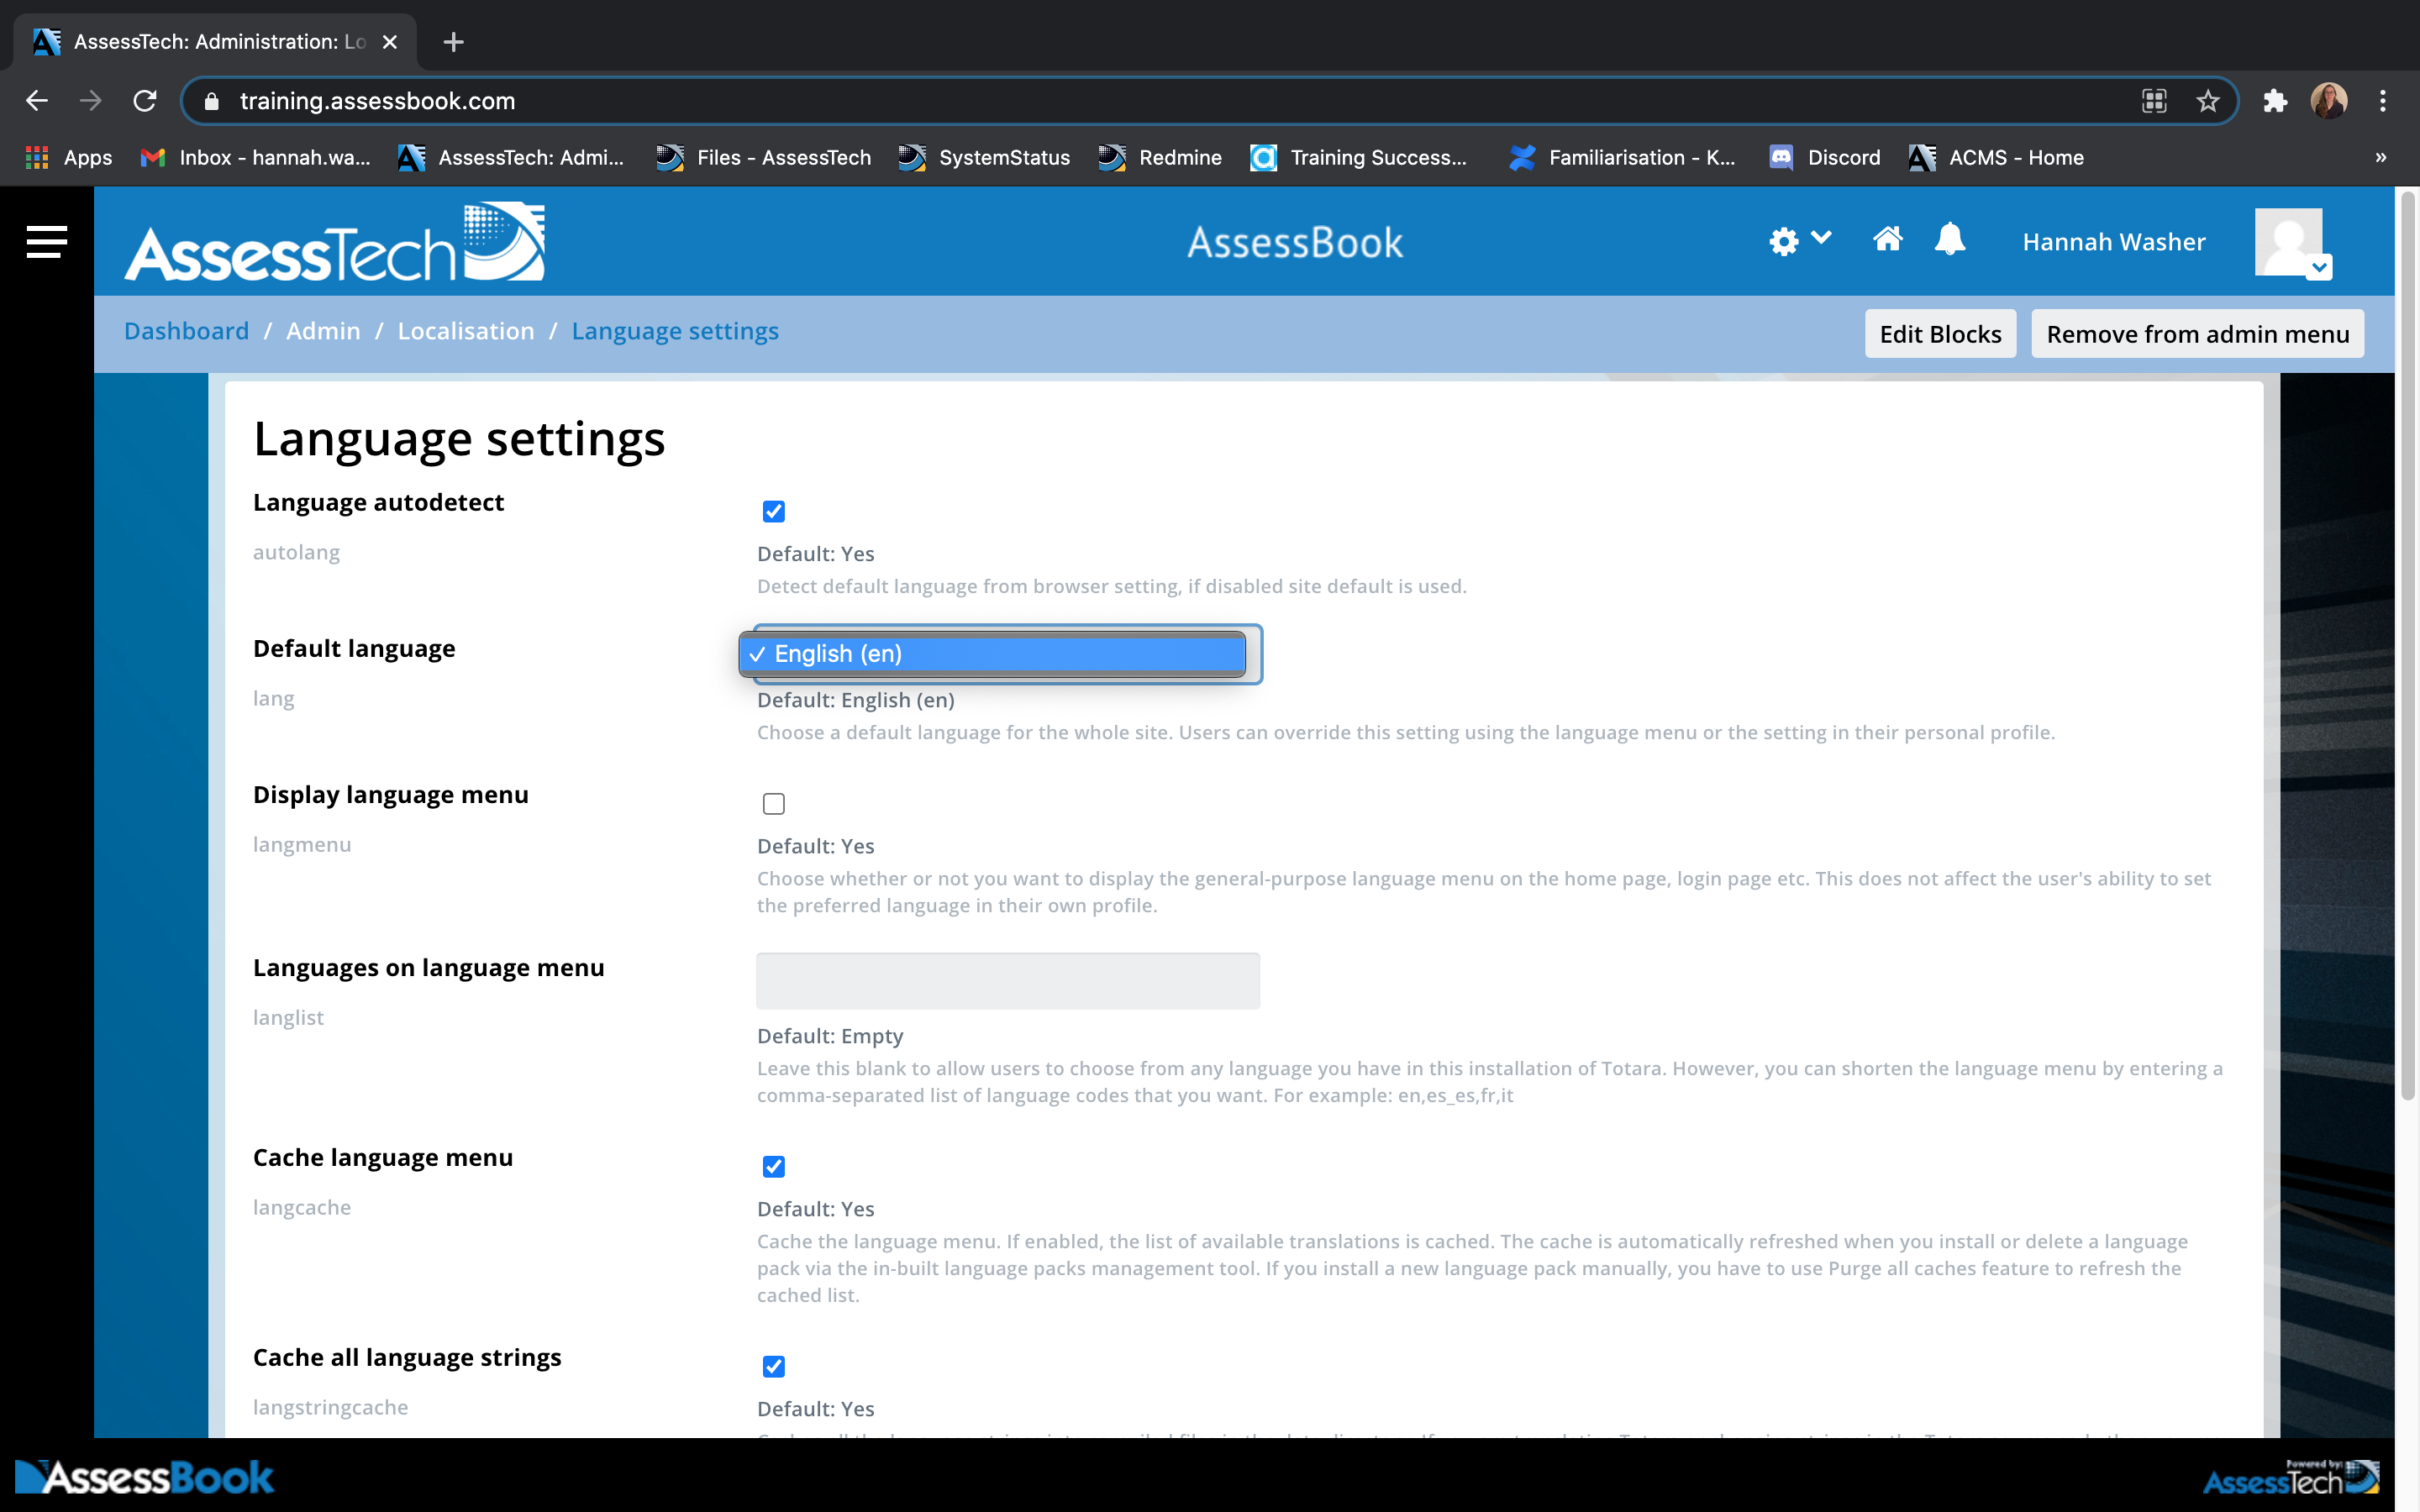The width and height of the screenshot is (2420, 1512).
Task: Click Remove from admin menu button
Action: pos(2197,334)
